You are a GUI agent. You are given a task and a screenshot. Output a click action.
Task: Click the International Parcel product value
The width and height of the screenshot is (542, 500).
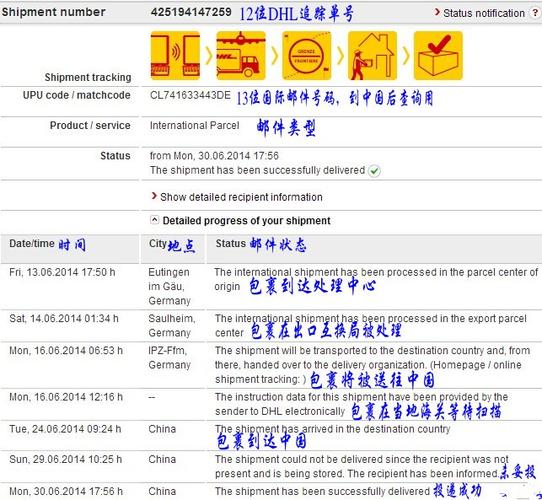194,125
